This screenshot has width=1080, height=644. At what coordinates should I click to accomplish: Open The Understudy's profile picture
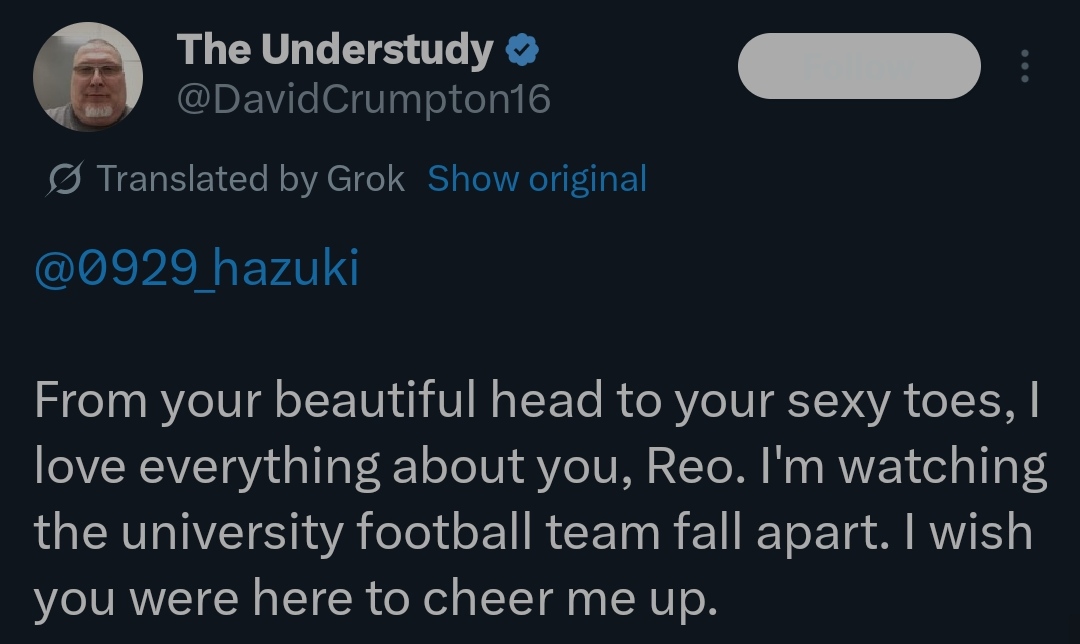tap(88, 78)
